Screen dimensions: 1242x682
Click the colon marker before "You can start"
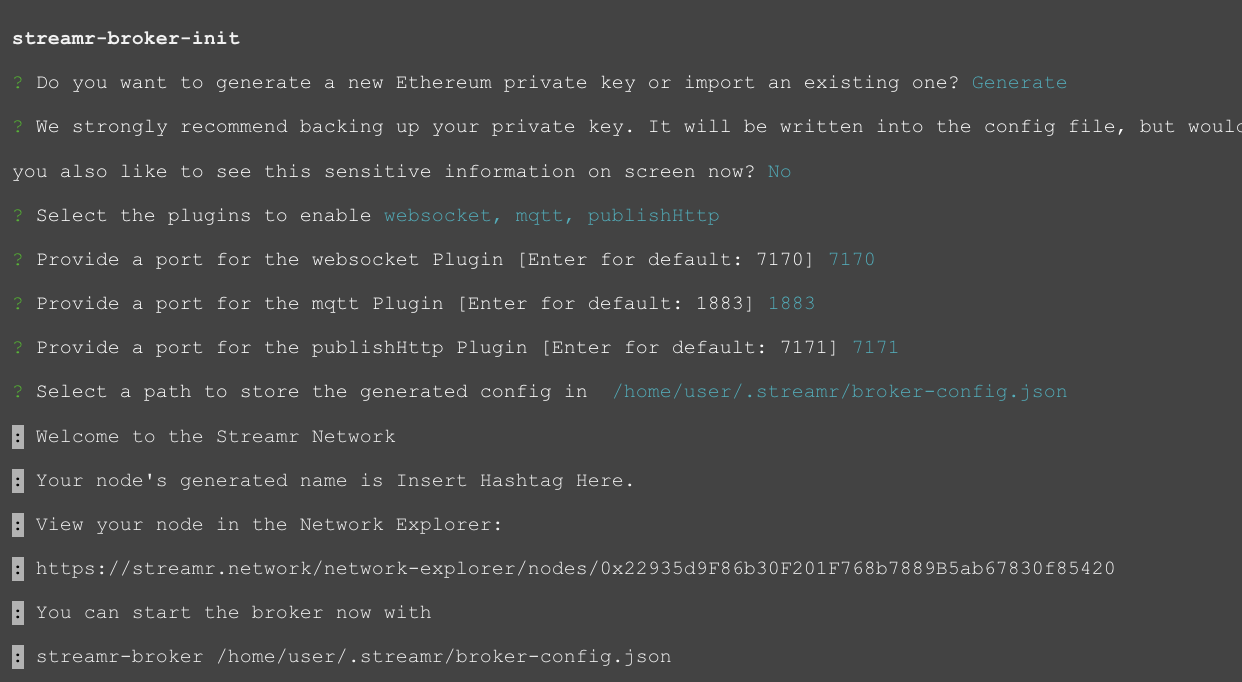click(x=18, y=613)
